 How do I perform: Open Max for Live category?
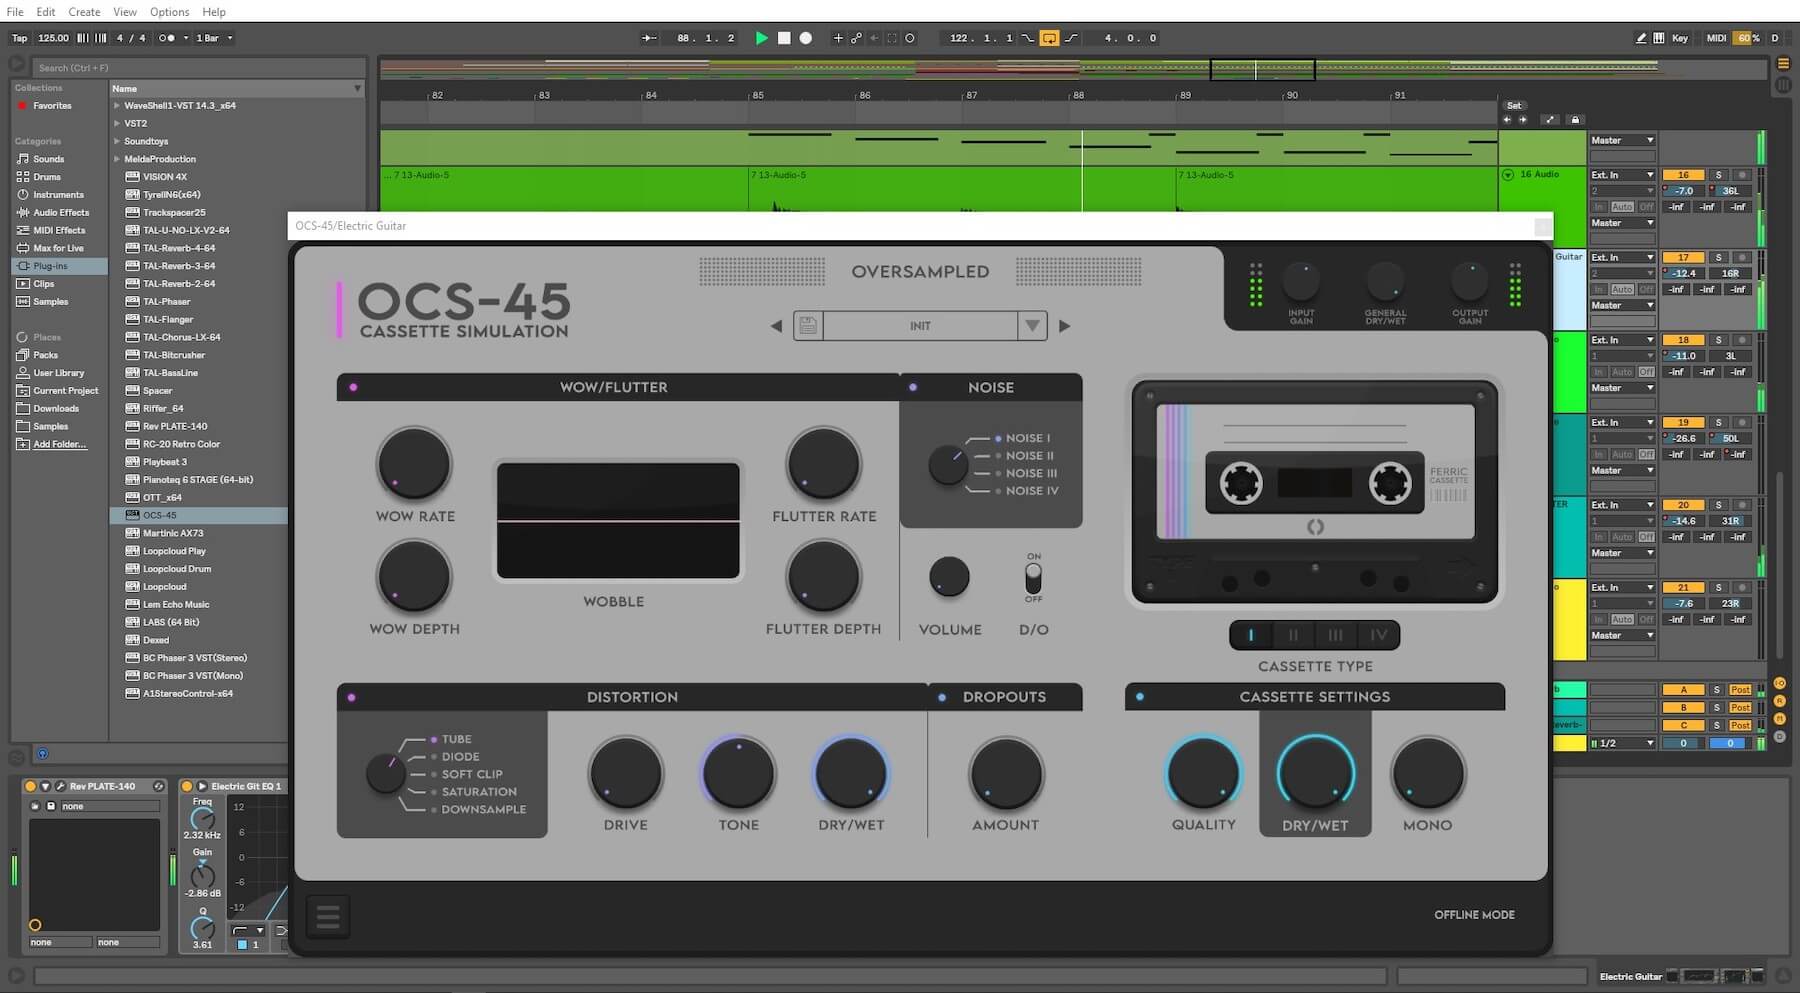pyautogui.click(x=58, y=248)
